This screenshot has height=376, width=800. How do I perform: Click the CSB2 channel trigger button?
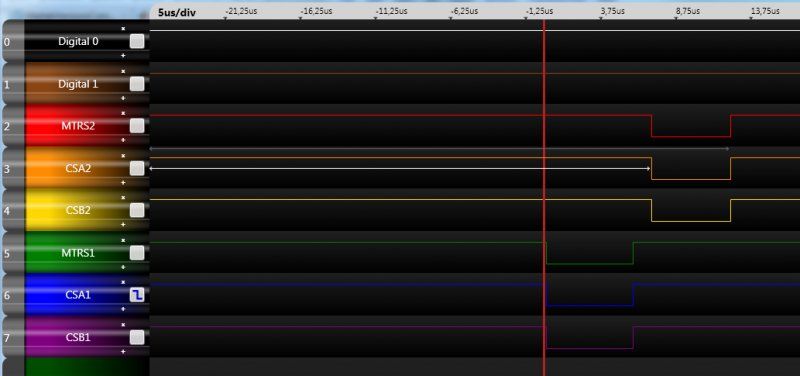coord(137,210)
